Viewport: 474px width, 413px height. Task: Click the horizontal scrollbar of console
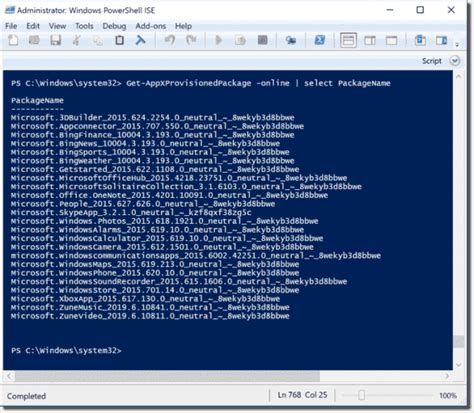(167, 376)
